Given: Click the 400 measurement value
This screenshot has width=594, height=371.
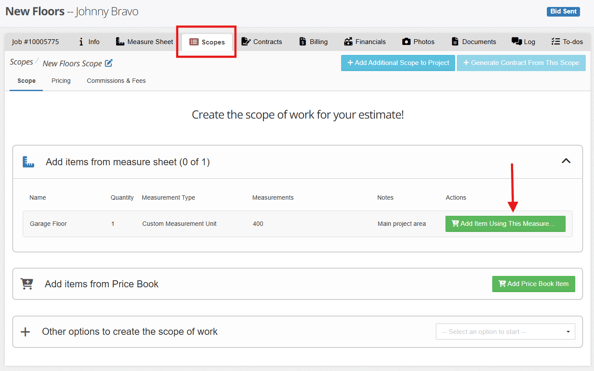Looking at the screenshot, I should click(x=258, y=224).
